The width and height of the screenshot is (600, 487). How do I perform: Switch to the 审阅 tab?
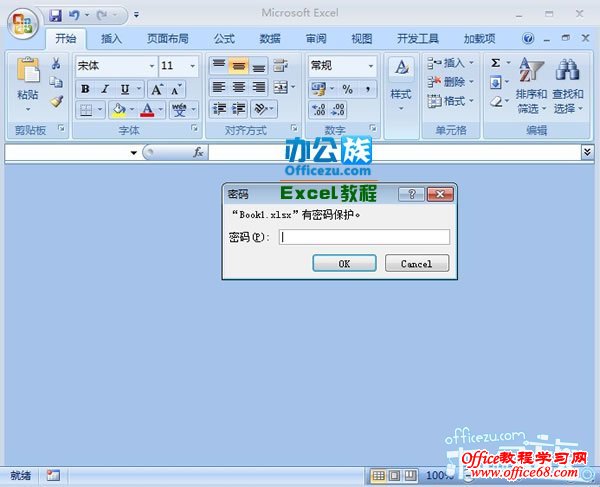(316, 39)
